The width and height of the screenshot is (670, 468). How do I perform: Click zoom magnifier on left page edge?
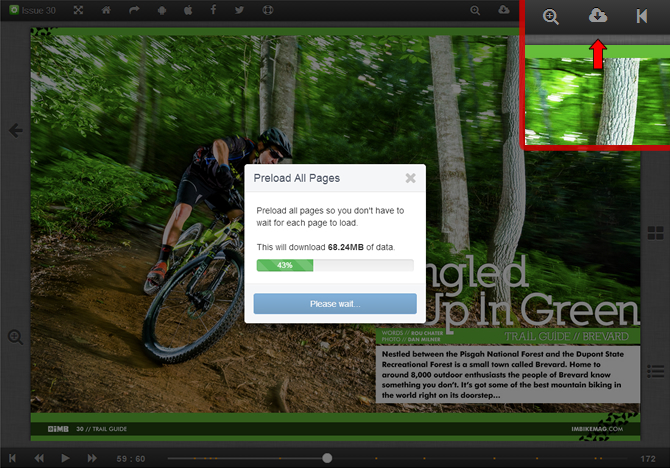pos(15,337)
